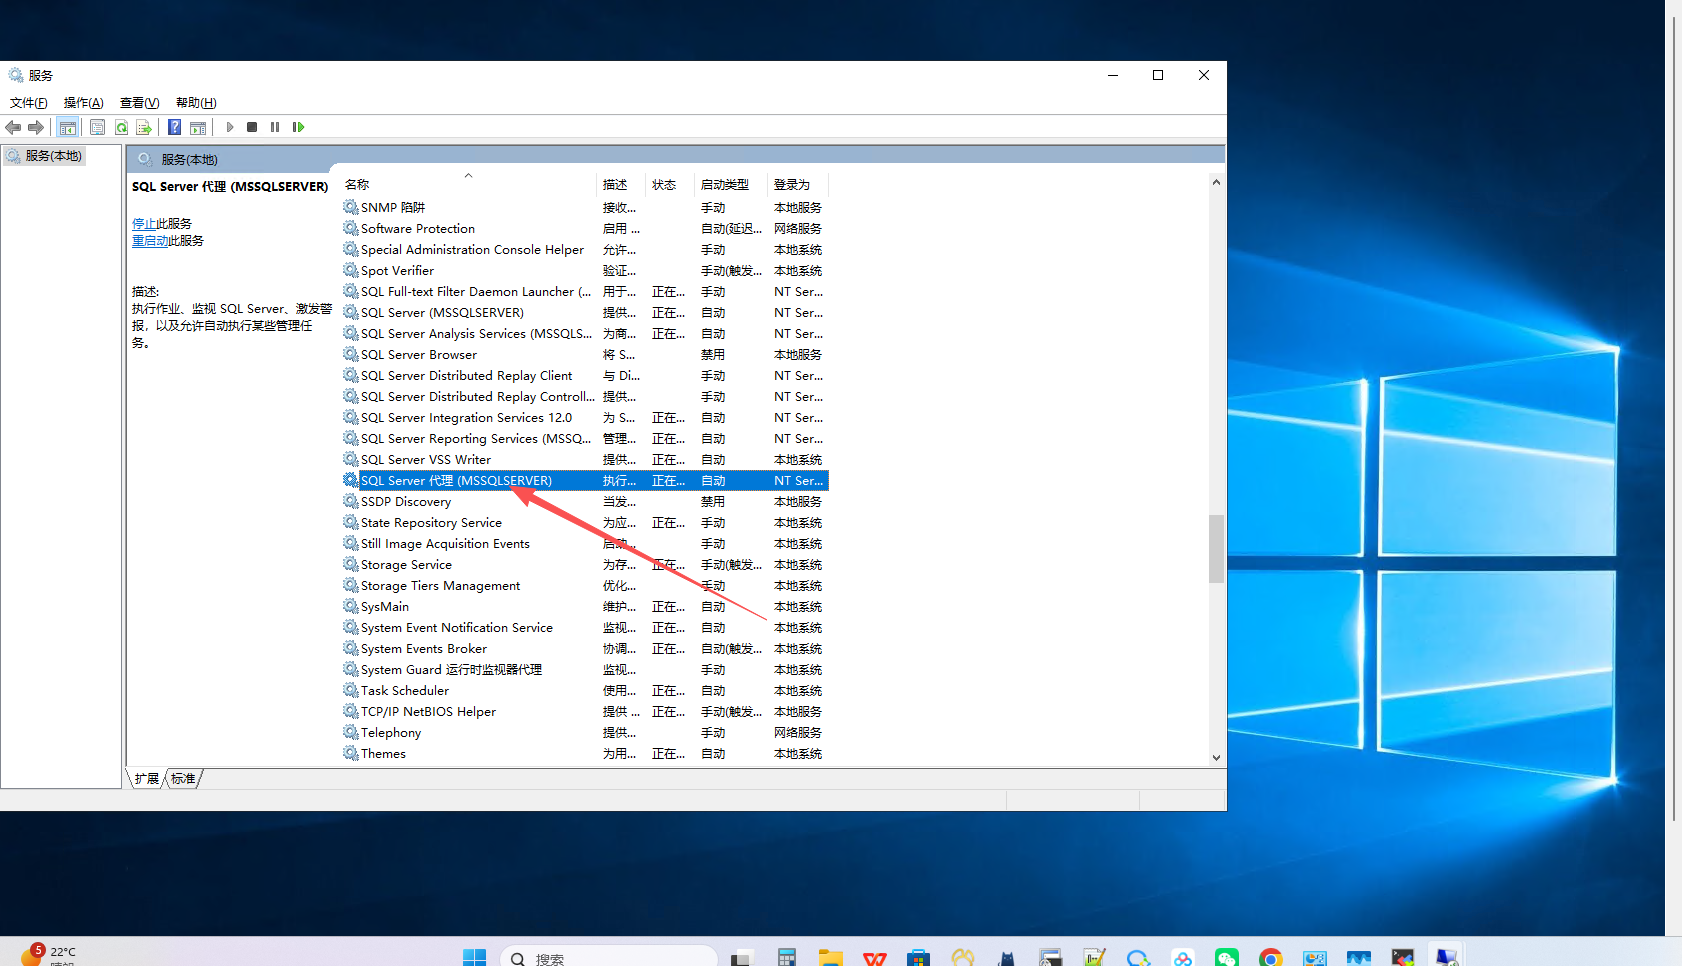Select SQL Server Analysis Services row

(x=585, y=334)
